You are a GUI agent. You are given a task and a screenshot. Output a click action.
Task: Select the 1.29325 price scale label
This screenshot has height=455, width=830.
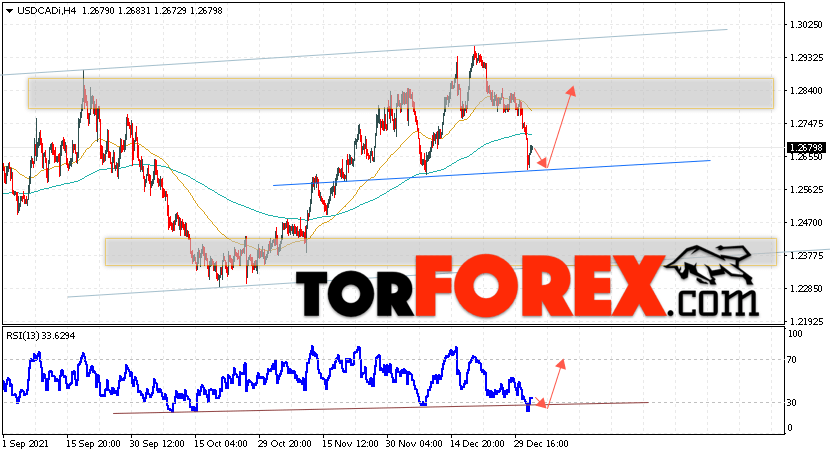[806, 58]
